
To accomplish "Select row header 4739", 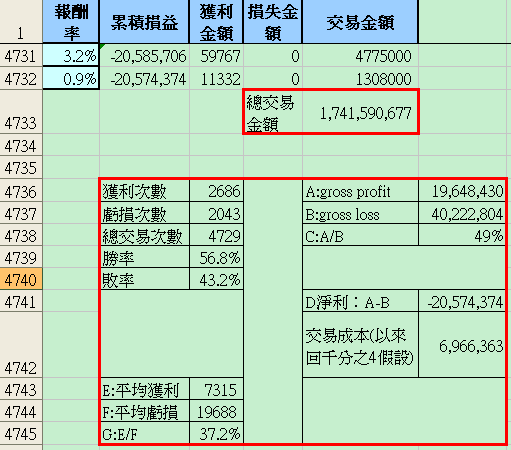I will (21, 257).
